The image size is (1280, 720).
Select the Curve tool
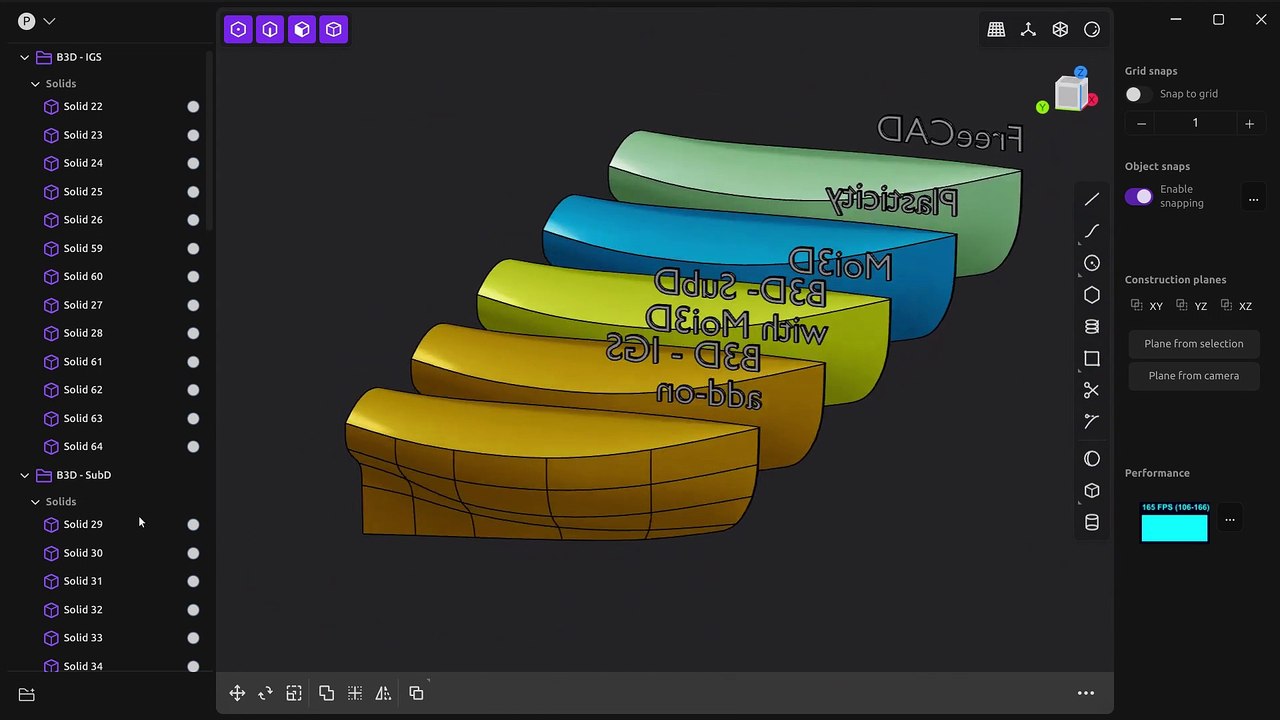[1092, 231]
